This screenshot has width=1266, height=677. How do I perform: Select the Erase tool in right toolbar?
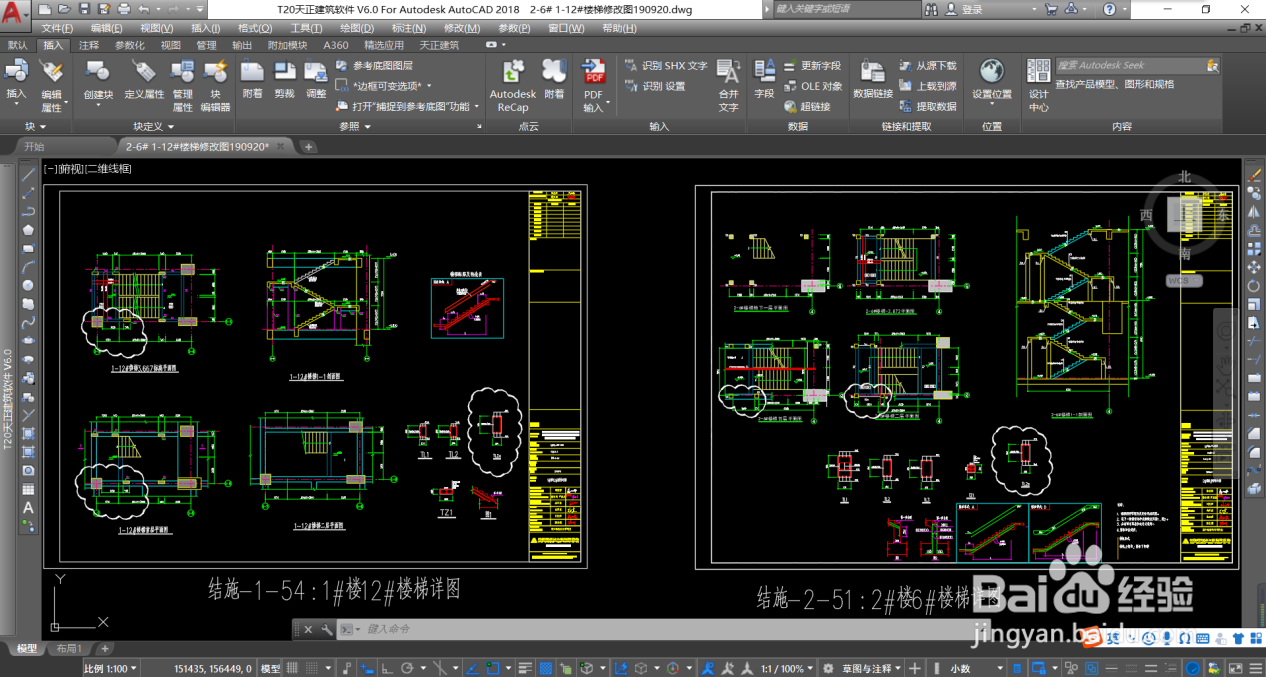point(1254,175)
